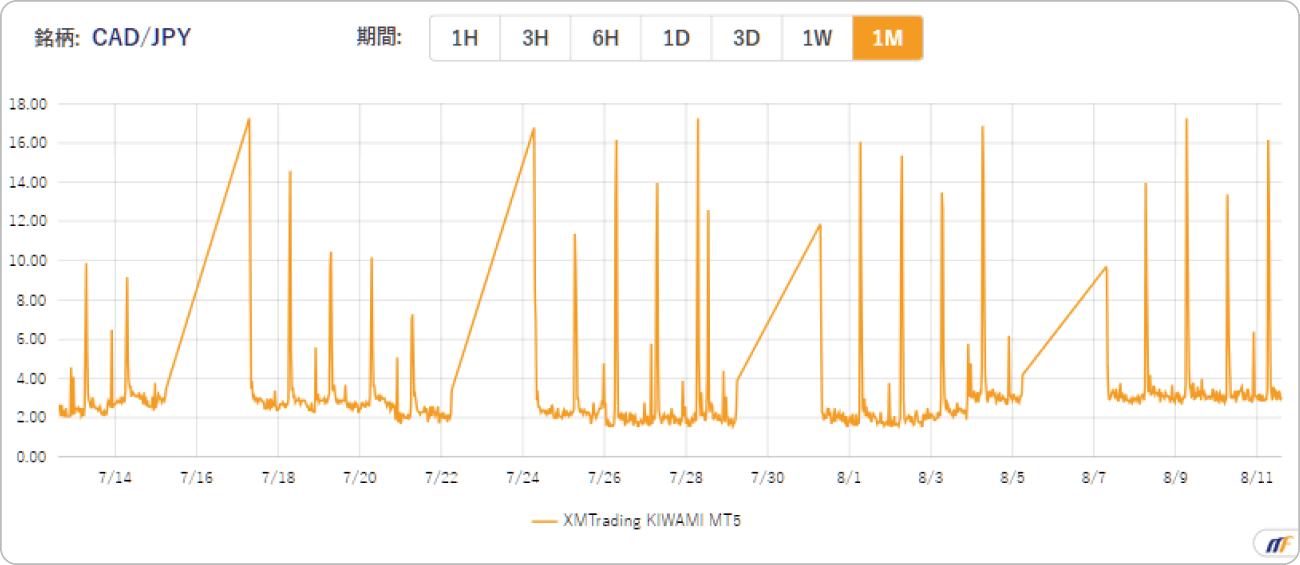This screenshot has width=1300, height=565.
Task: Click the 8/7 date label
Action: pyautogui.click(x=1094, y=477)
